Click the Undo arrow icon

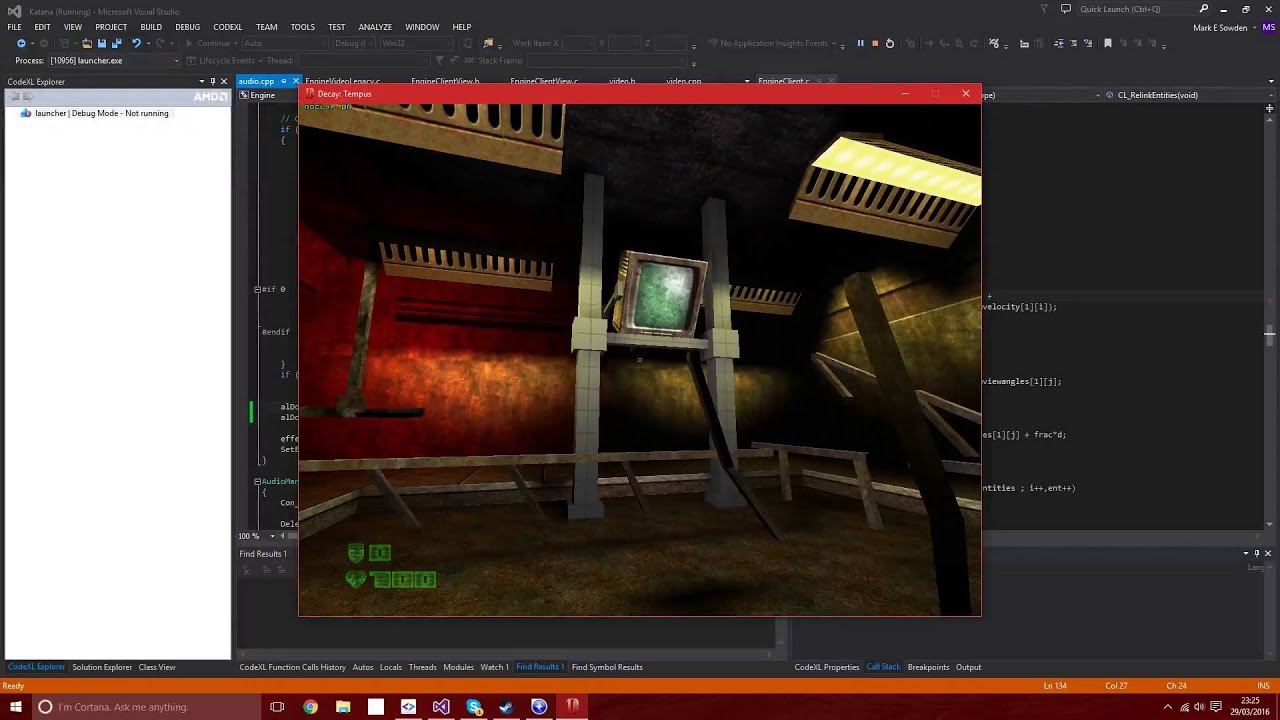coord(136,44)
